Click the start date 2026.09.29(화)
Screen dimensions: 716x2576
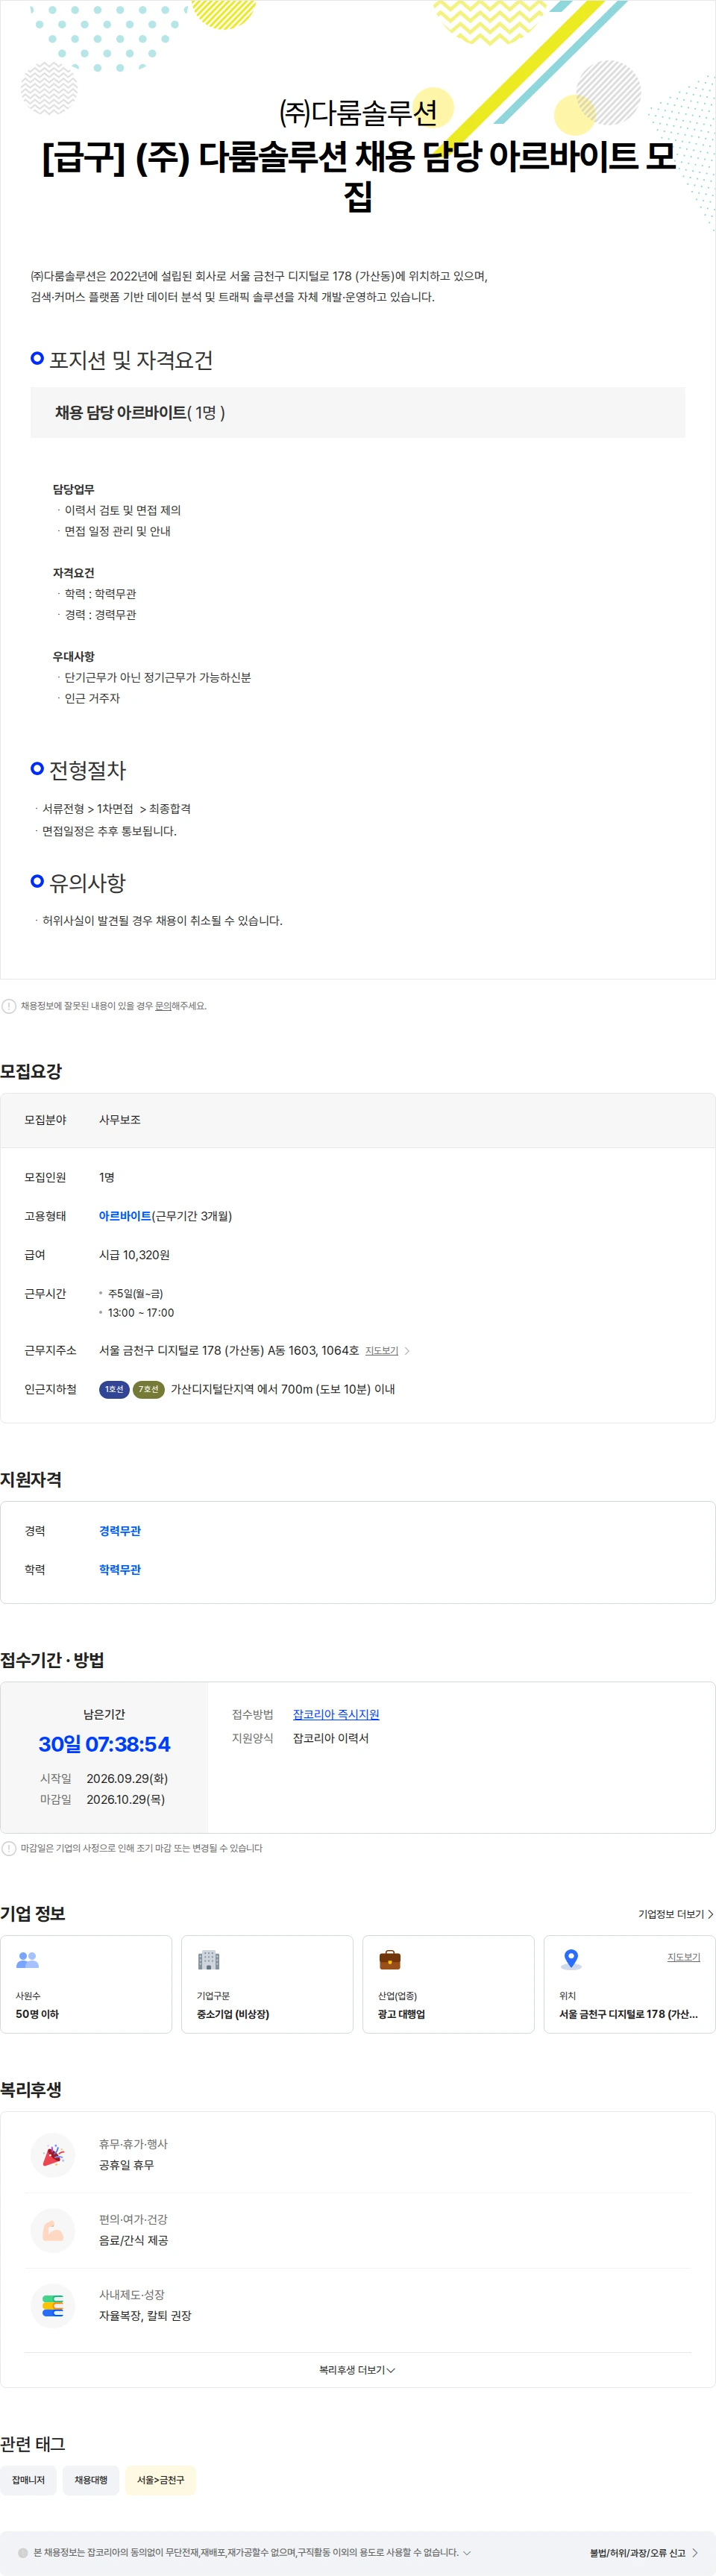point(127,1779)
